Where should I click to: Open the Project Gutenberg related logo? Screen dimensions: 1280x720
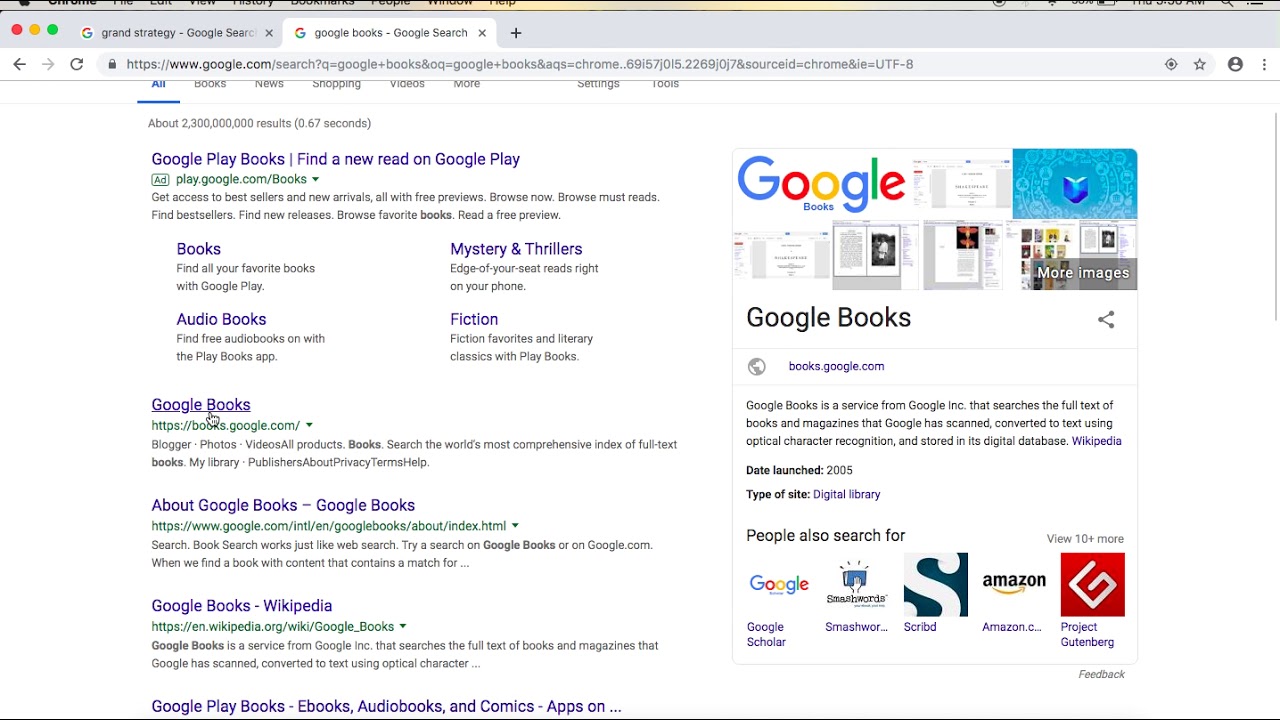1093,585
